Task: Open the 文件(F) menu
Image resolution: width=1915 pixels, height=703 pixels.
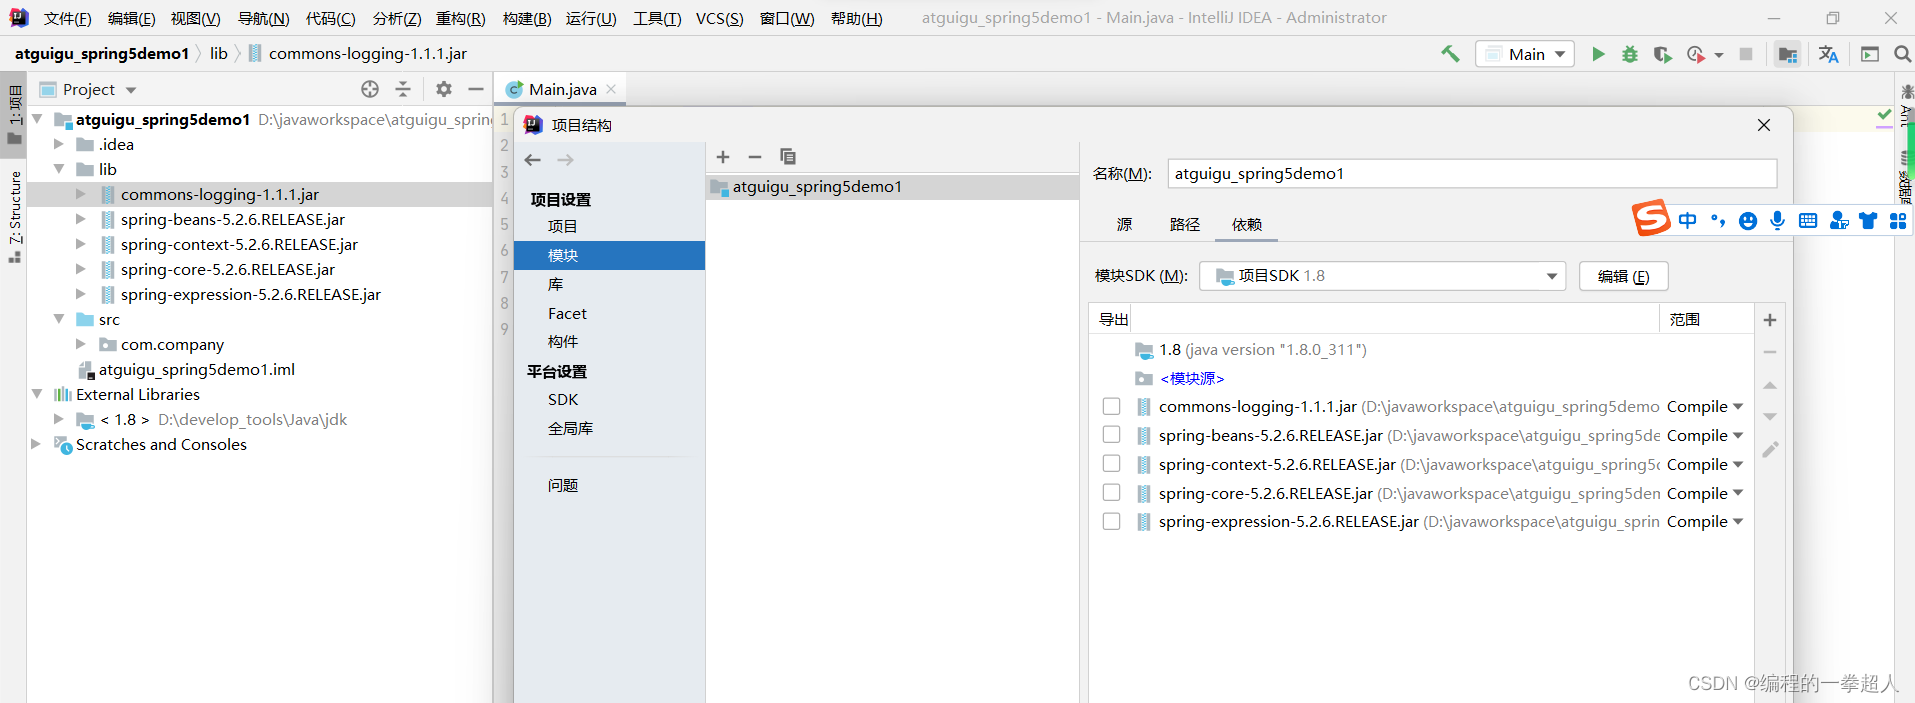Action: (68, 18)
